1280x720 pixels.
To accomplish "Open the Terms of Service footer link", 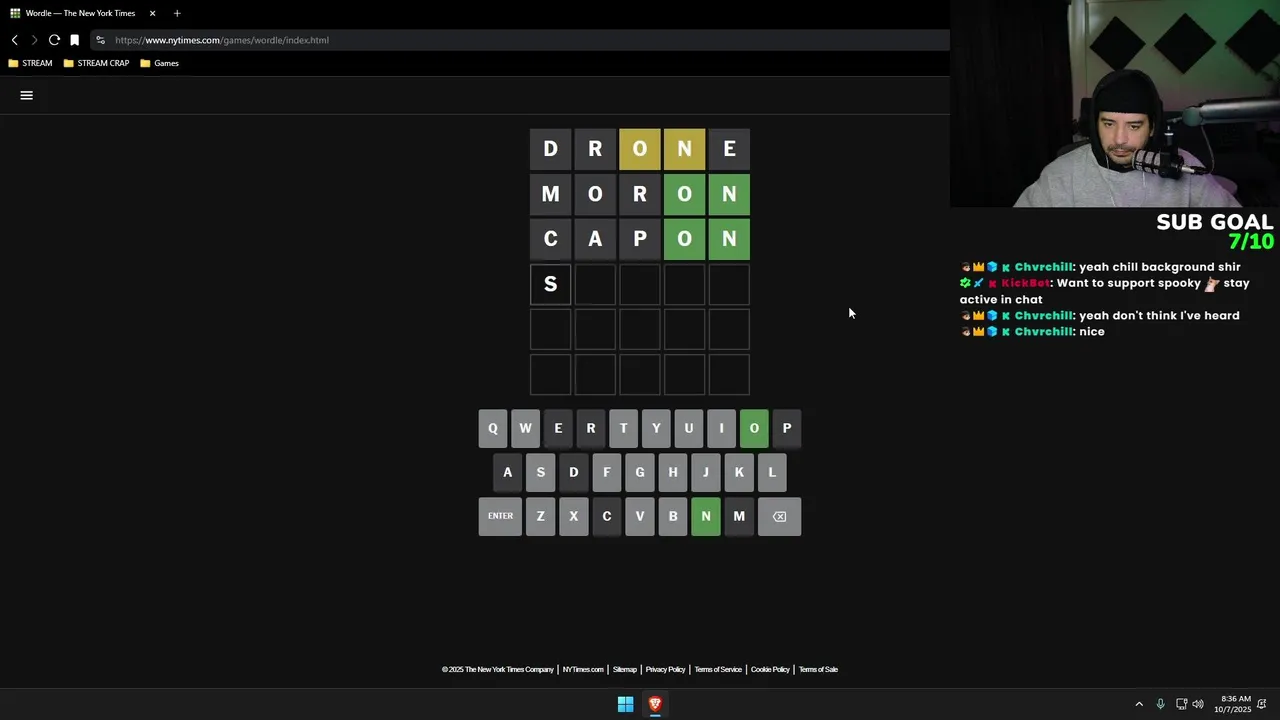I will point(718,670).
